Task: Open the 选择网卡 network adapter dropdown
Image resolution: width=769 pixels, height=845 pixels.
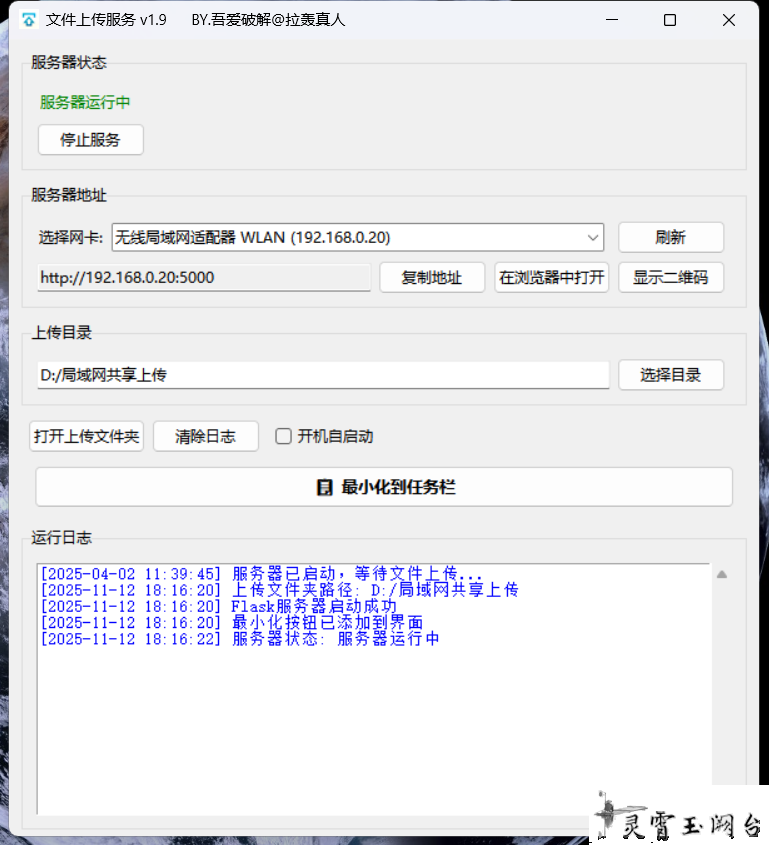Action: click(x=356, y=237)
